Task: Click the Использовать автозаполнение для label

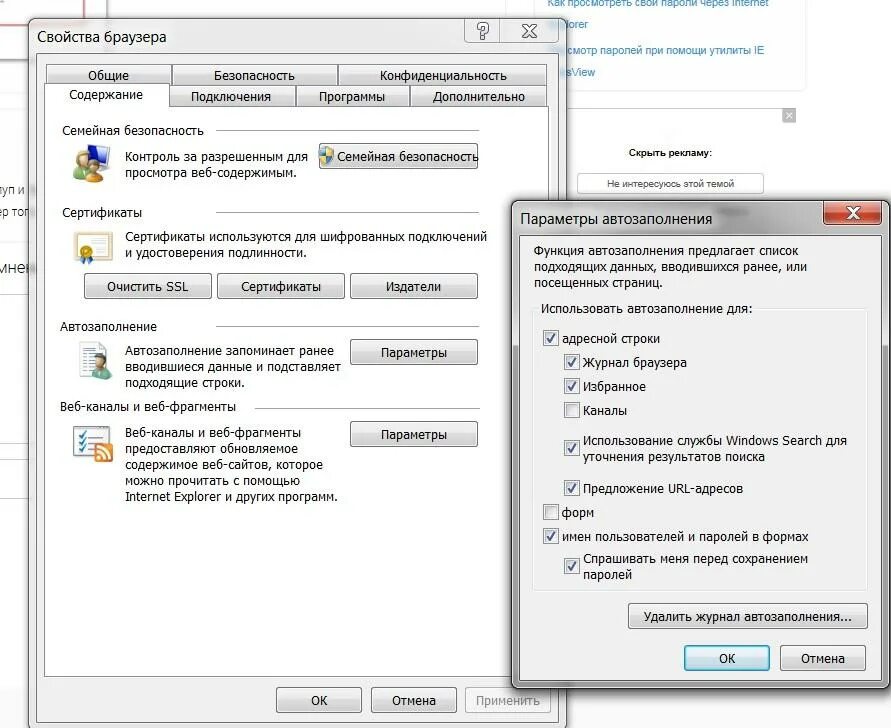Action: [x=647, y=309]
